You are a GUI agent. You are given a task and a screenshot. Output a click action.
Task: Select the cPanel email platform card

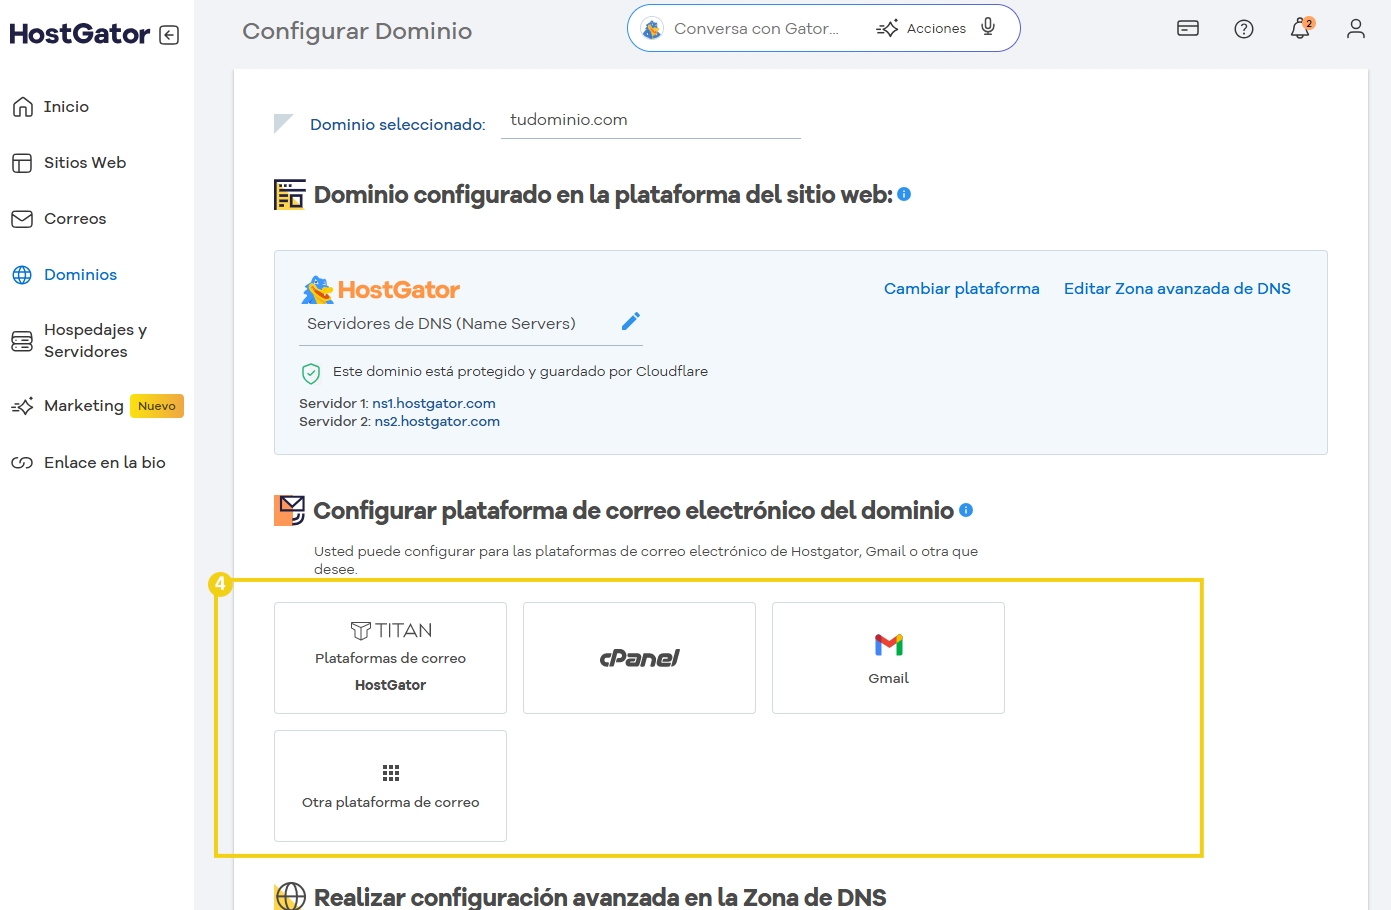(639, 657)
